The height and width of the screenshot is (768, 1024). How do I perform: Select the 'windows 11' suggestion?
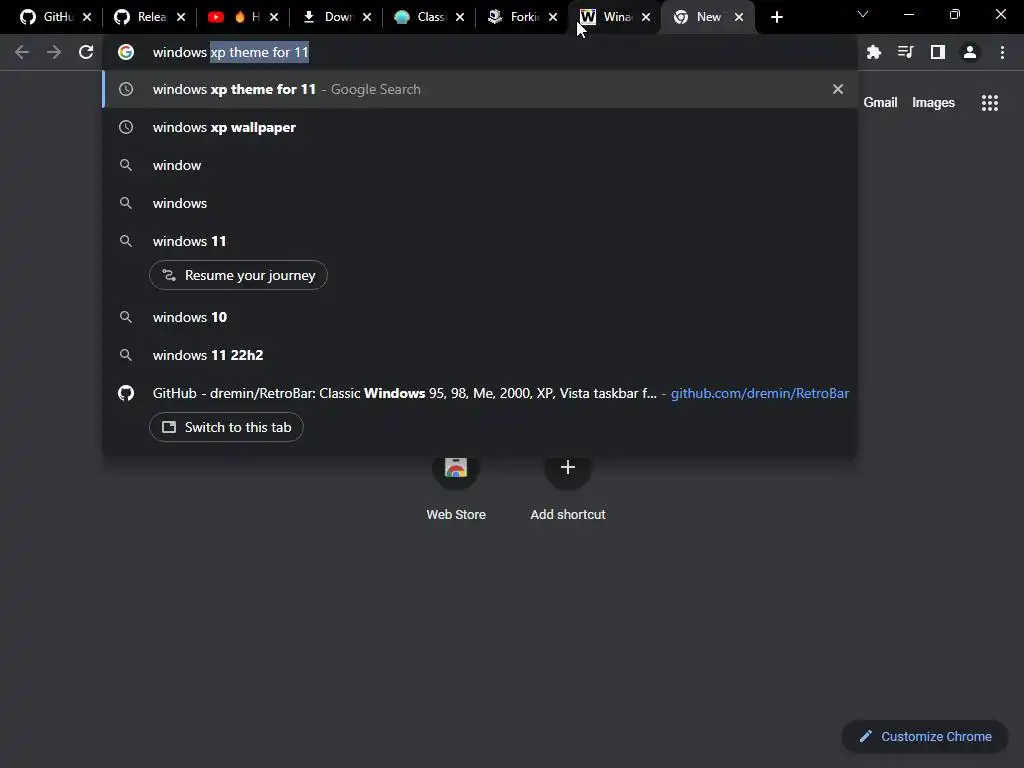480,241
